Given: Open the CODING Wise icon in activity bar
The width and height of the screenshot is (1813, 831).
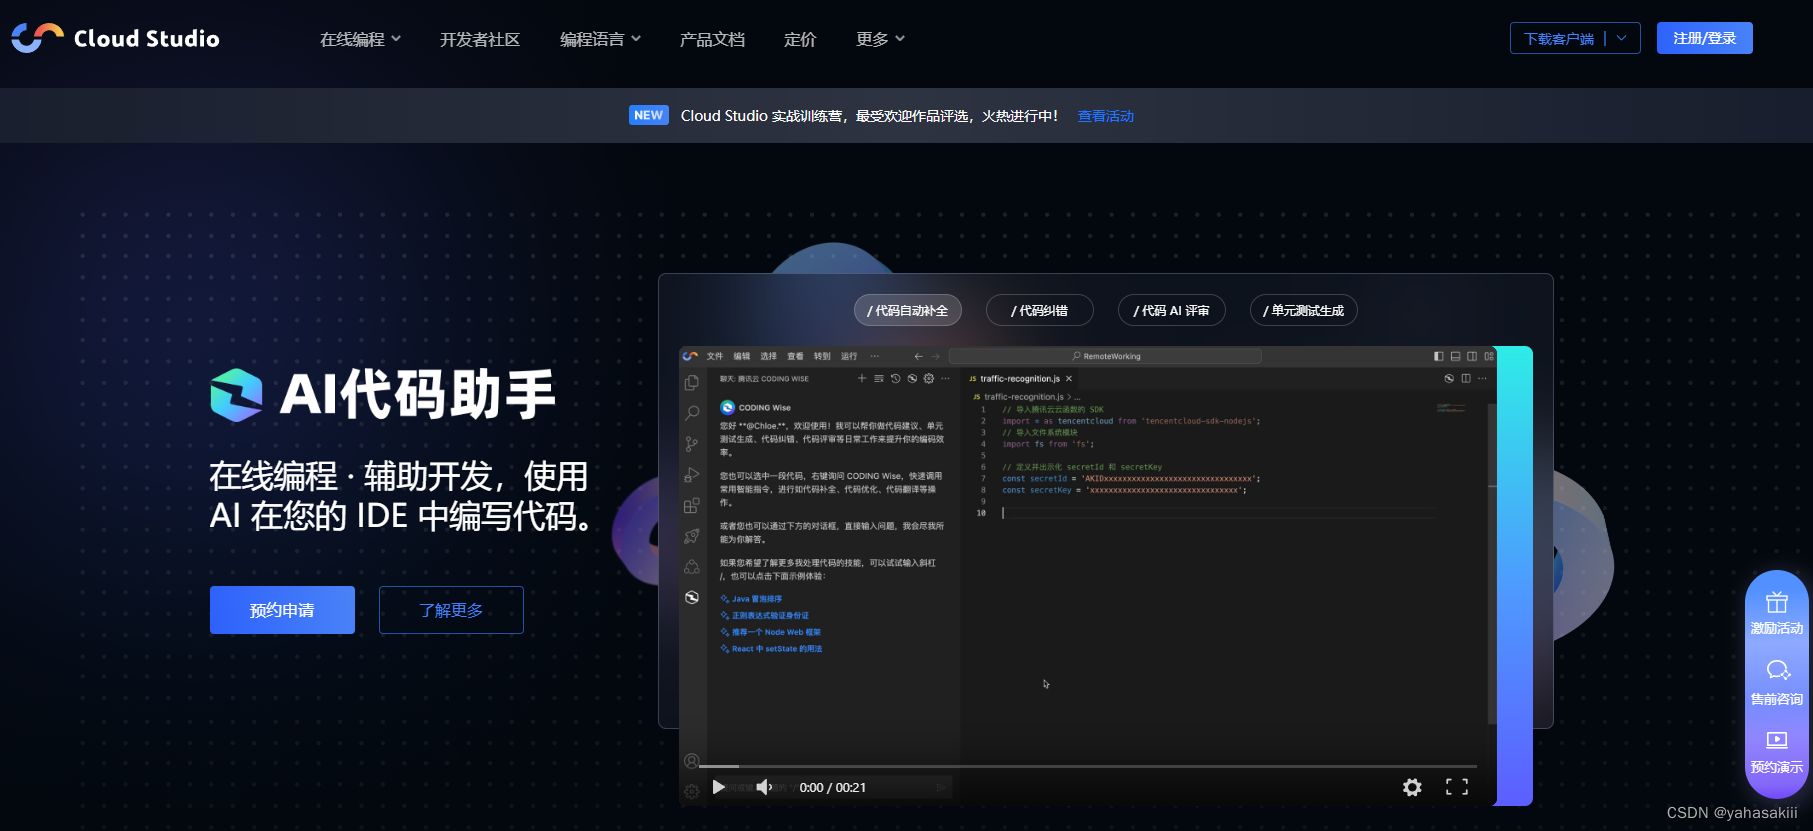Looking at the screenshot, I should (691, 597).
